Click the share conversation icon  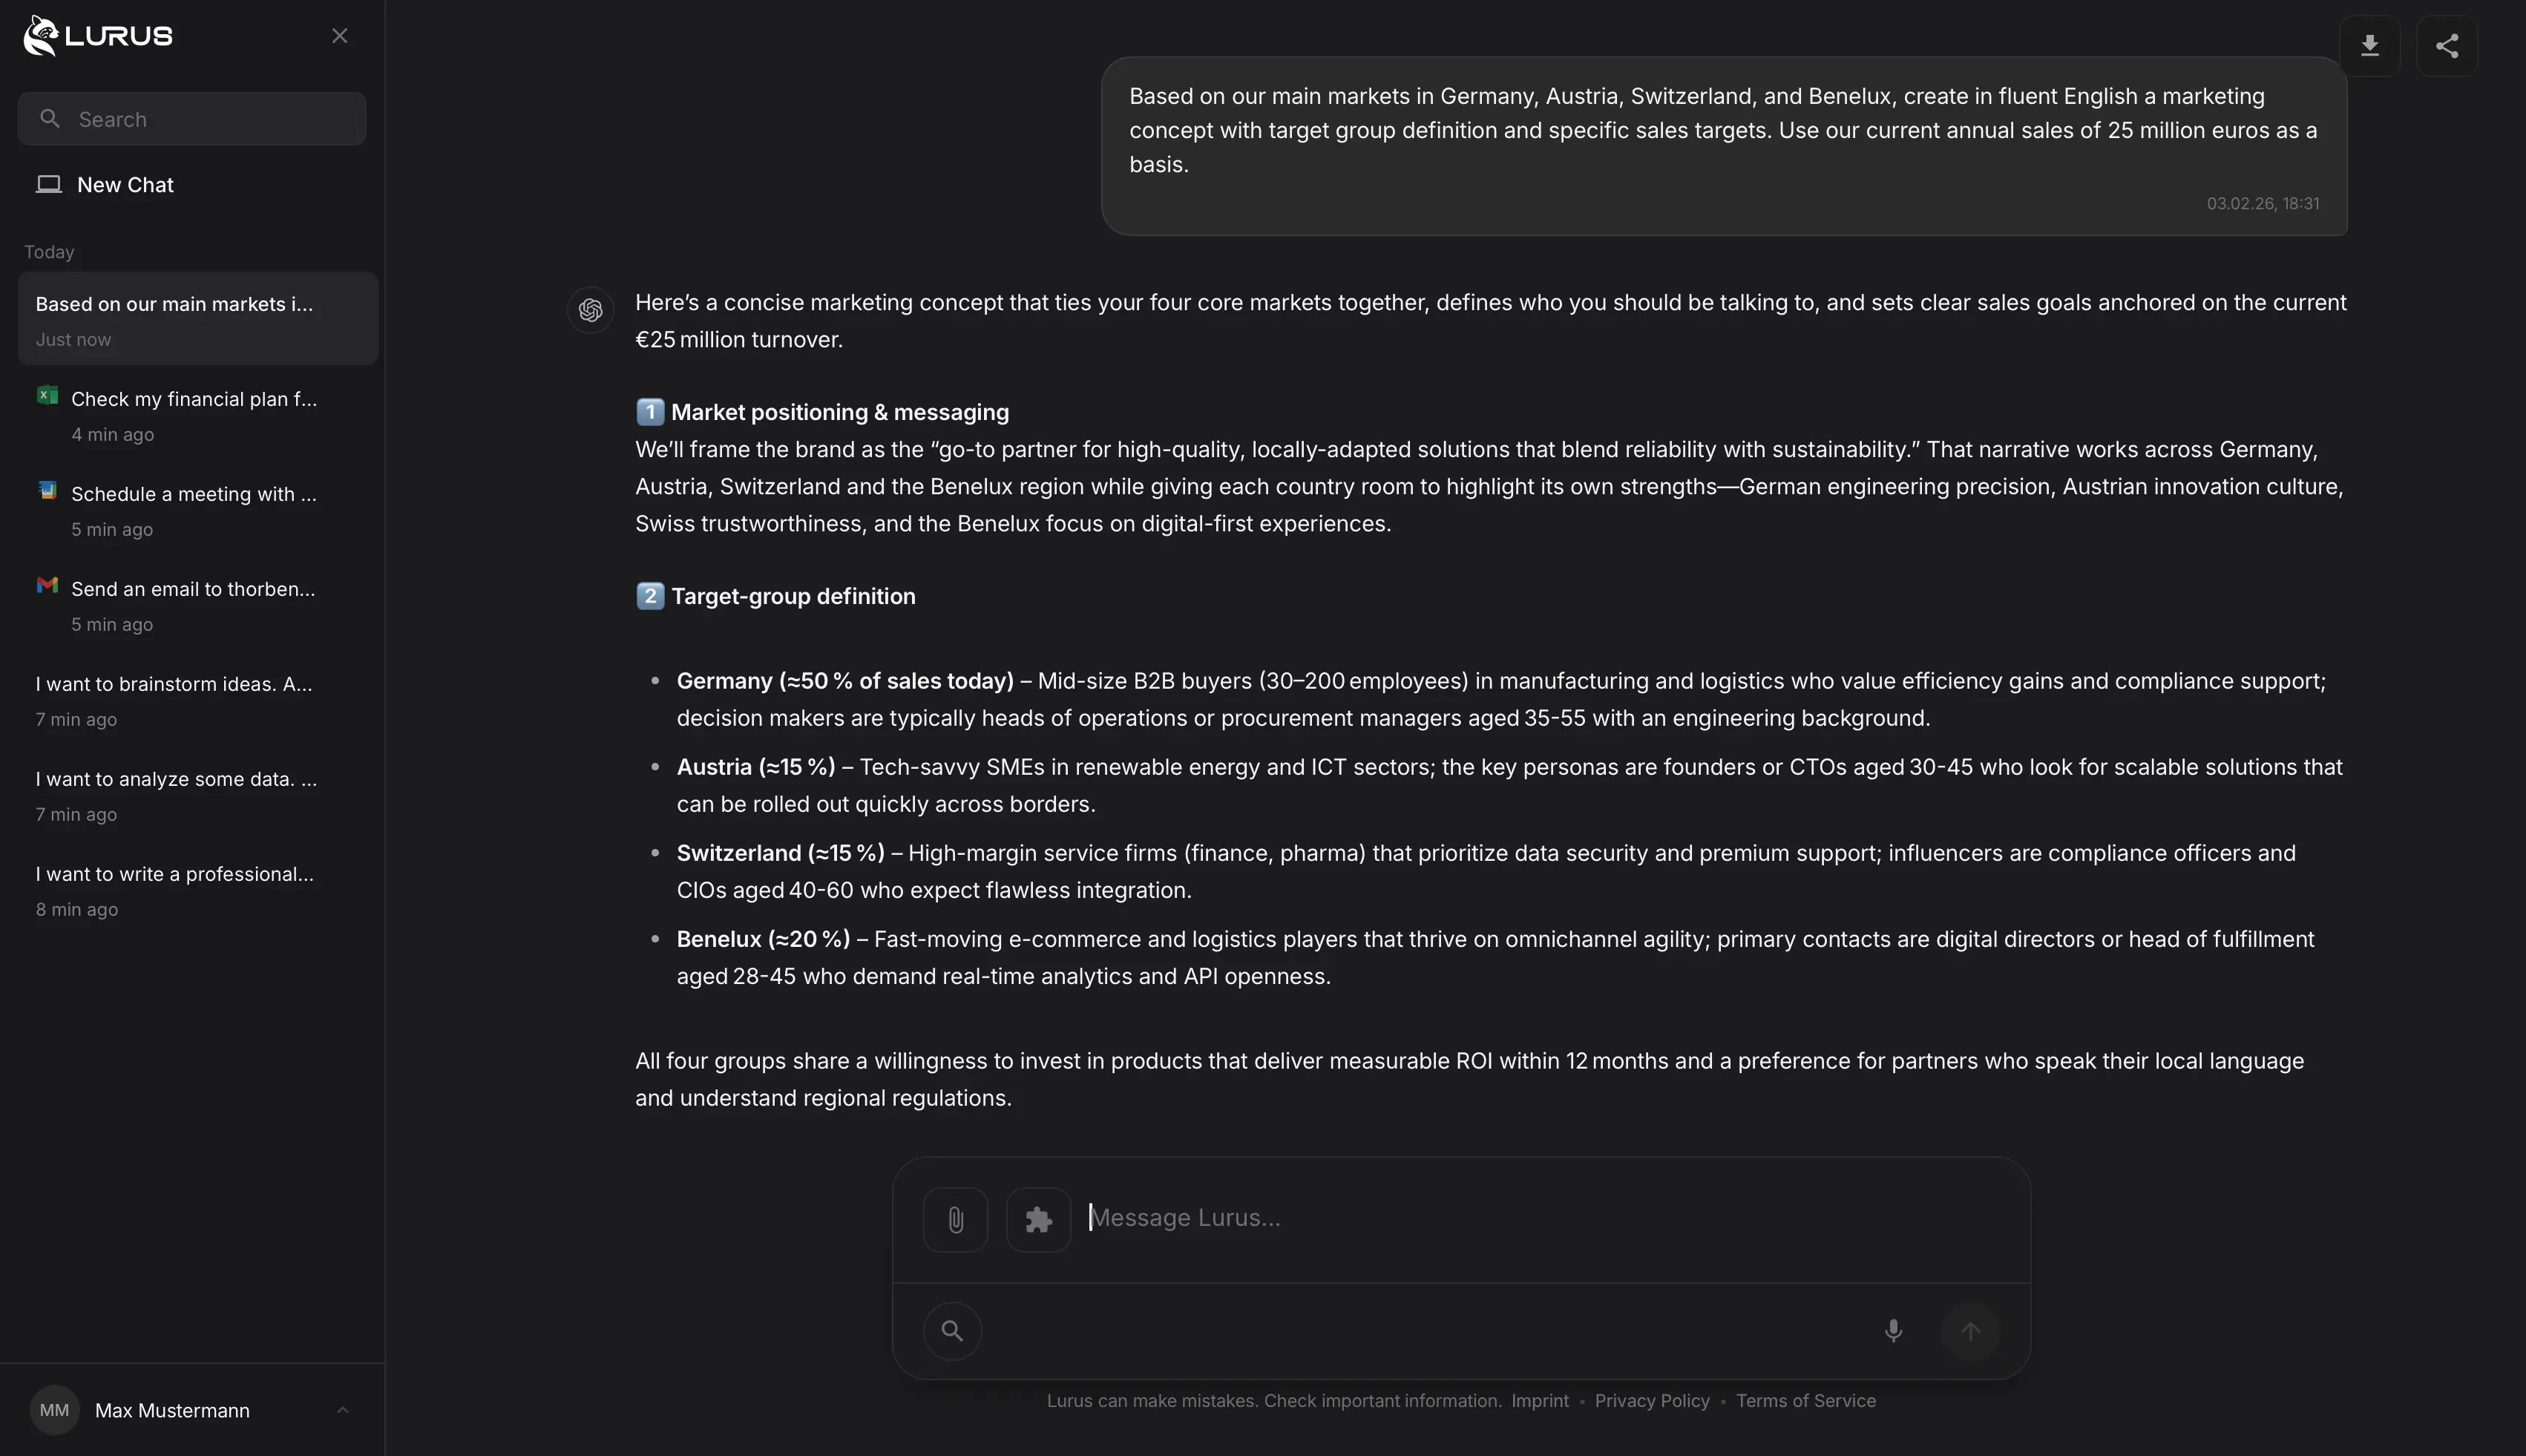pyautogui.click(x=2446, y=46)
